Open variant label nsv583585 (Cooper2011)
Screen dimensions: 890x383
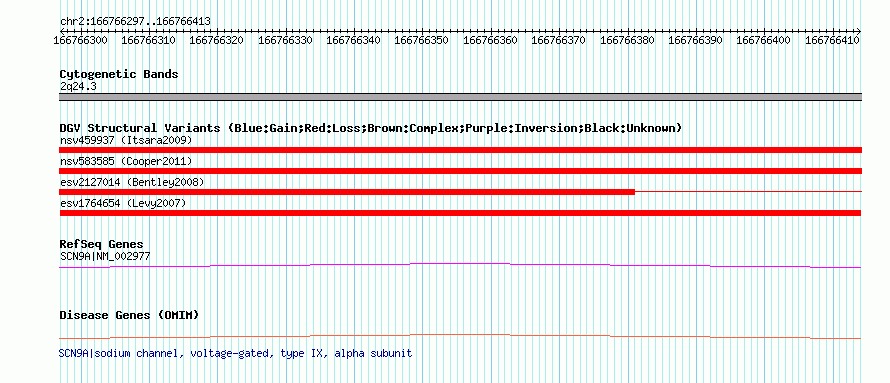pyautogui.click(x=126, y=161)
